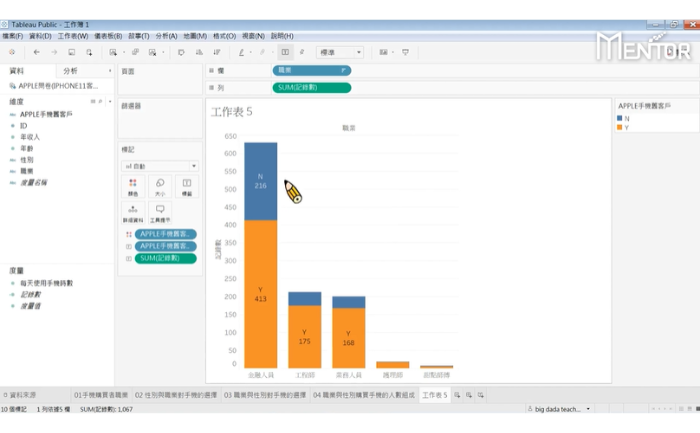700x433 pixels.
Task: Open the Tooltip mark card (工具提示)
Action: tap(160, 213)
